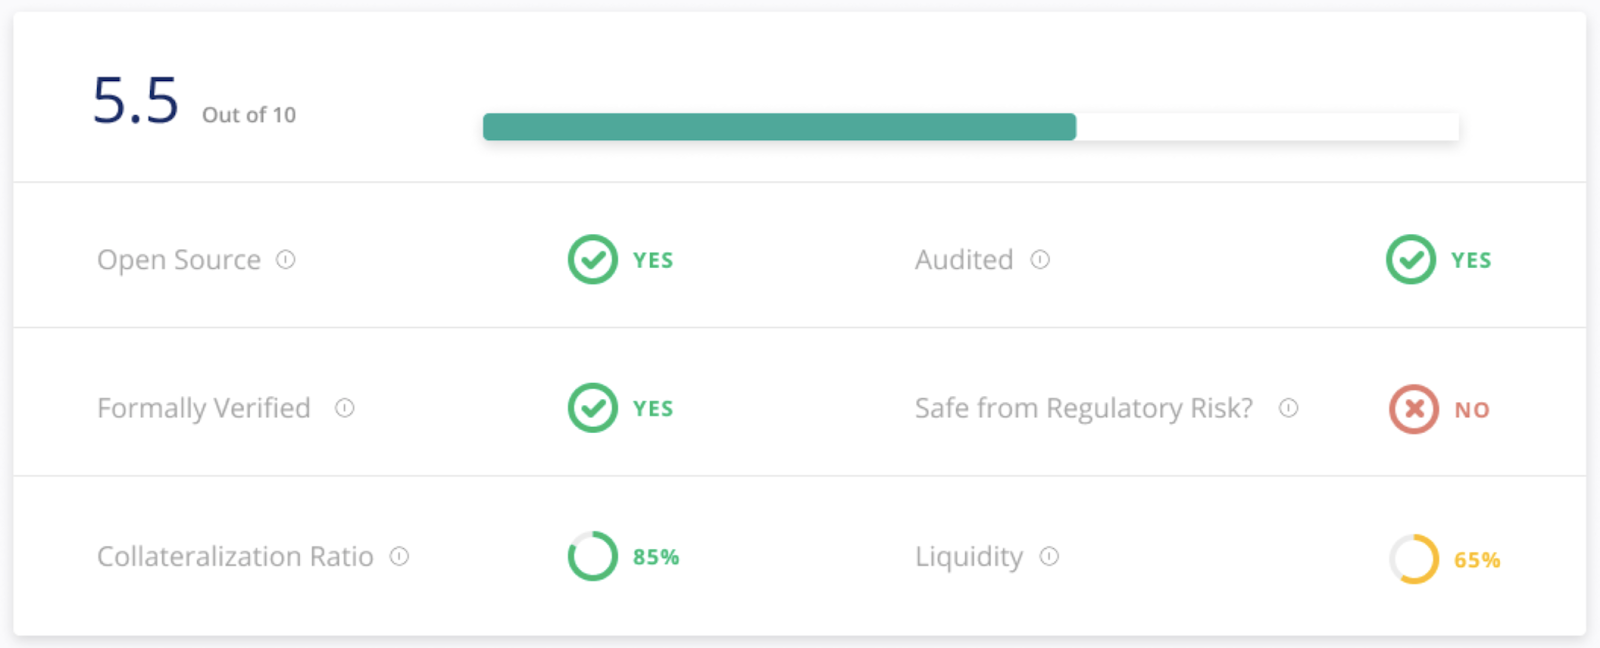
Task: Click the green checkmark for Open Source
Action: tap(593, 260)
